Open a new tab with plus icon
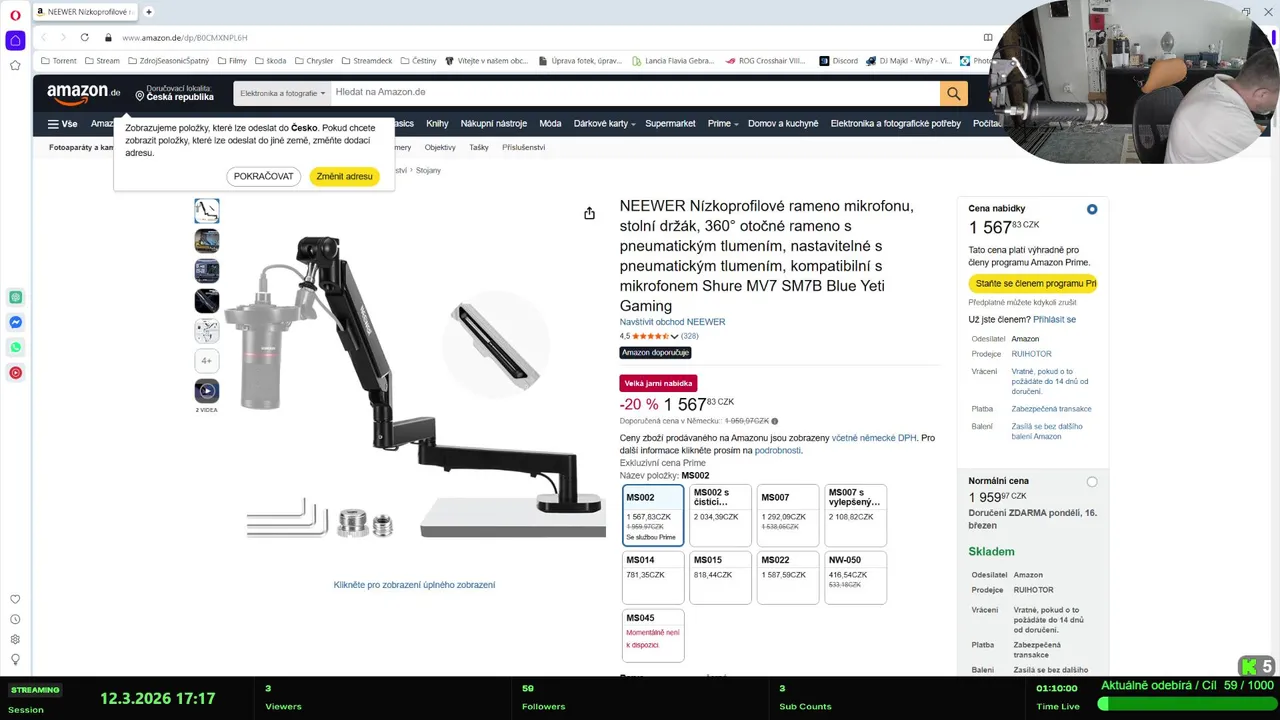 149,12
